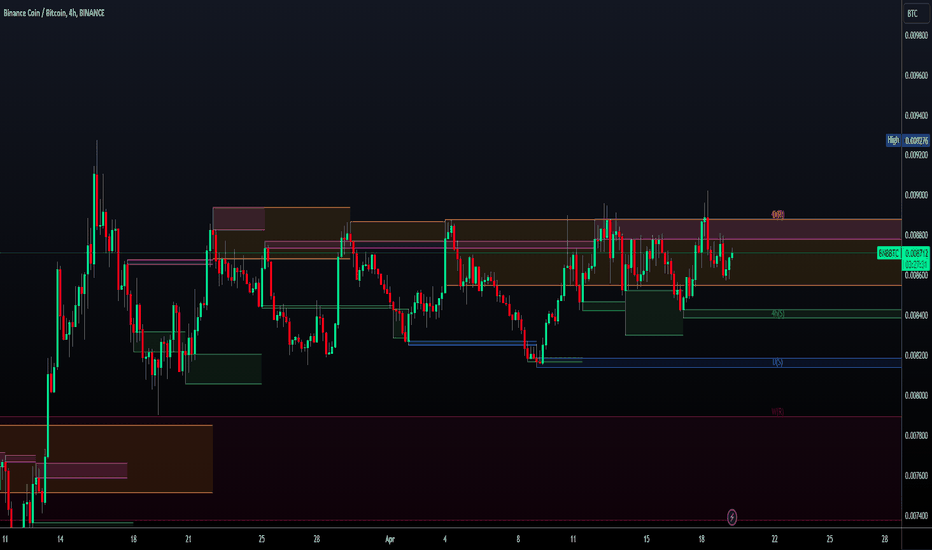The width and height of the screenshot is (932, 550).
Task: Click the 0.009600 price axis label
Action: point(916,76)
